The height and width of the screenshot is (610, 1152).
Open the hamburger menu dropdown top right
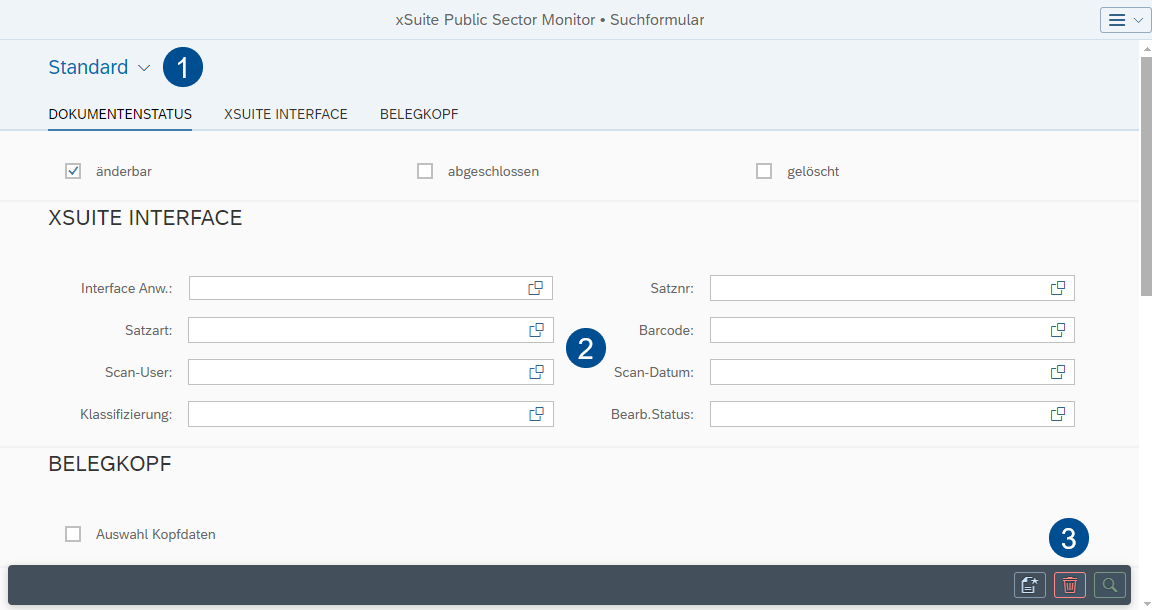click(1124, 19)
